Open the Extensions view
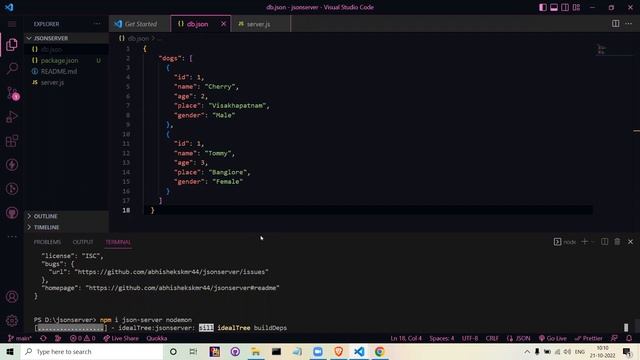Viewport: 640px width, 360px height. coord(12,141)
